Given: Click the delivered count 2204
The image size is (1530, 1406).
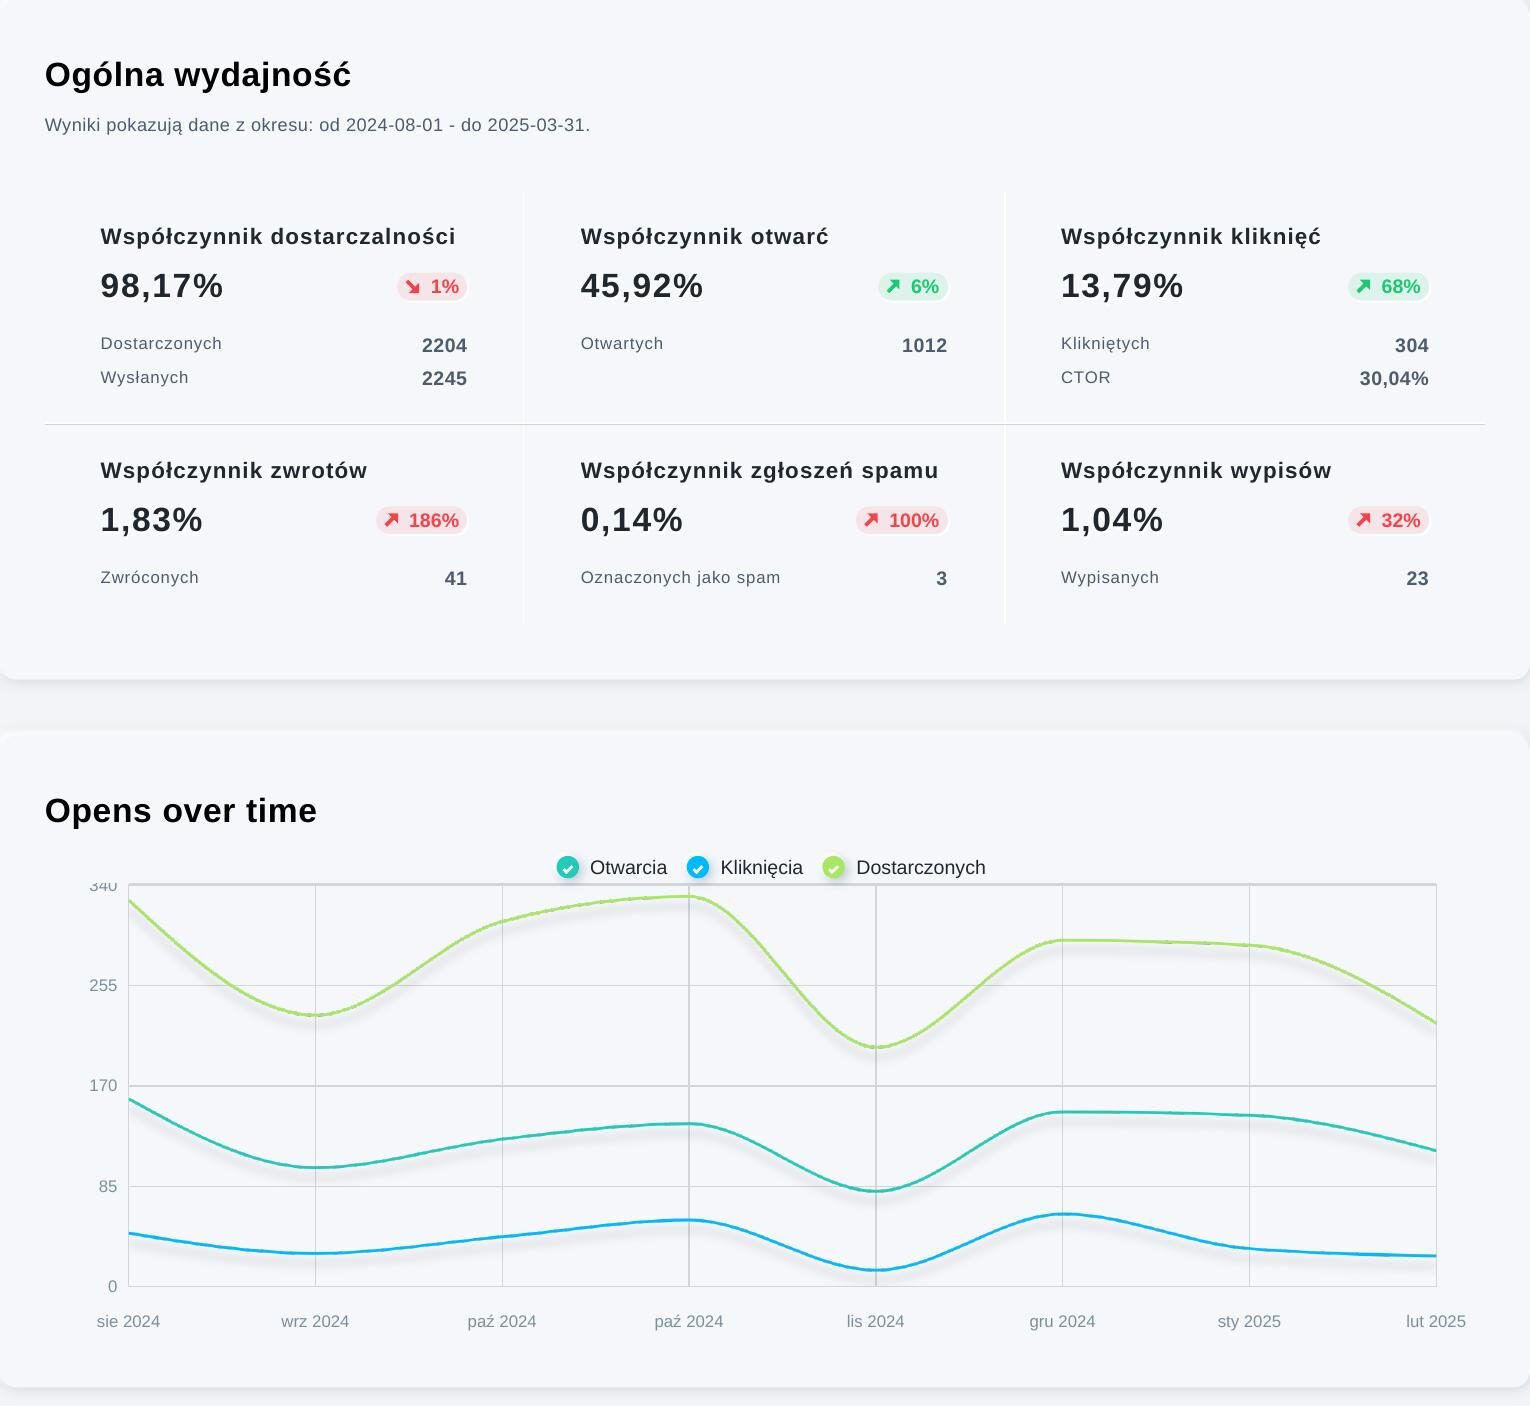Looking at the screenshot, I should click(445, 345).
